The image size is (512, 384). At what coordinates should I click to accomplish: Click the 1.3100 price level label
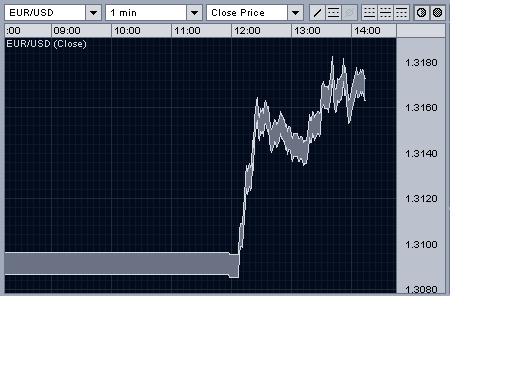pos(421,245)
